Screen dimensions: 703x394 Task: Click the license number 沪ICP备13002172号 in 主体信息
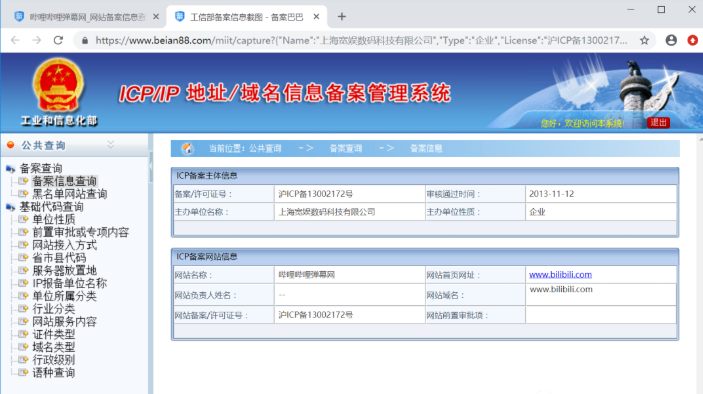tap(316, 194)
